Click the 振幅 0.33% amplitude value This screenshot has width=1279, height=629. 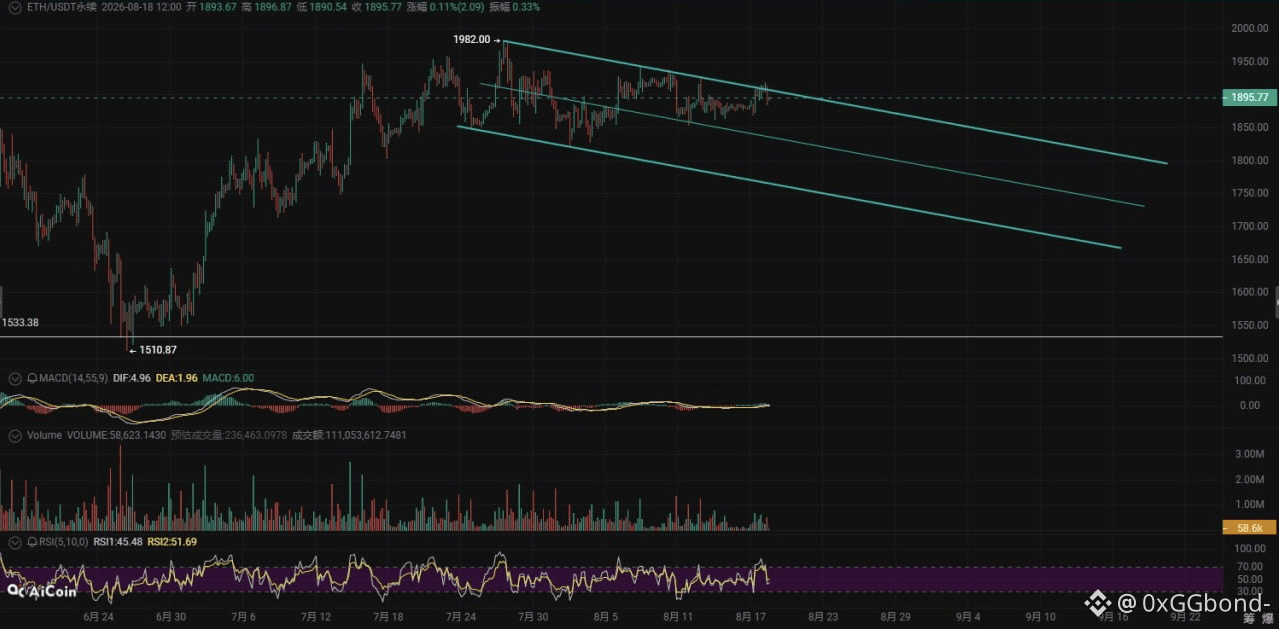(515, 6)
